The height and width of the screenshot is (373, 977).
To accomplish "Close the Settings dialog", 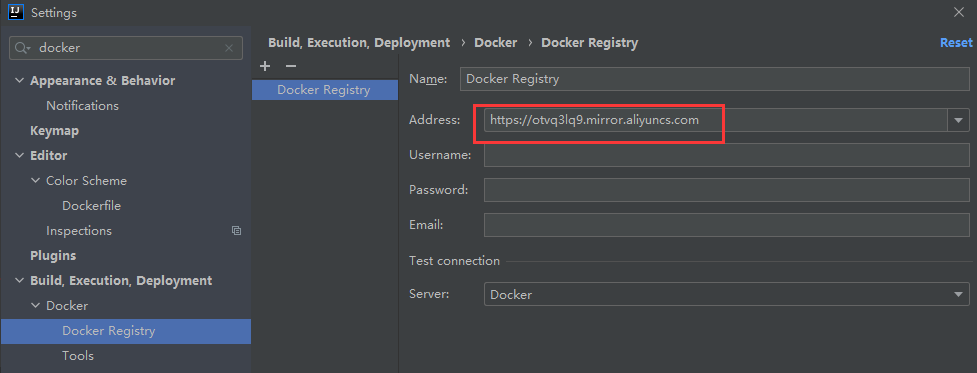I will click(958, 12).
